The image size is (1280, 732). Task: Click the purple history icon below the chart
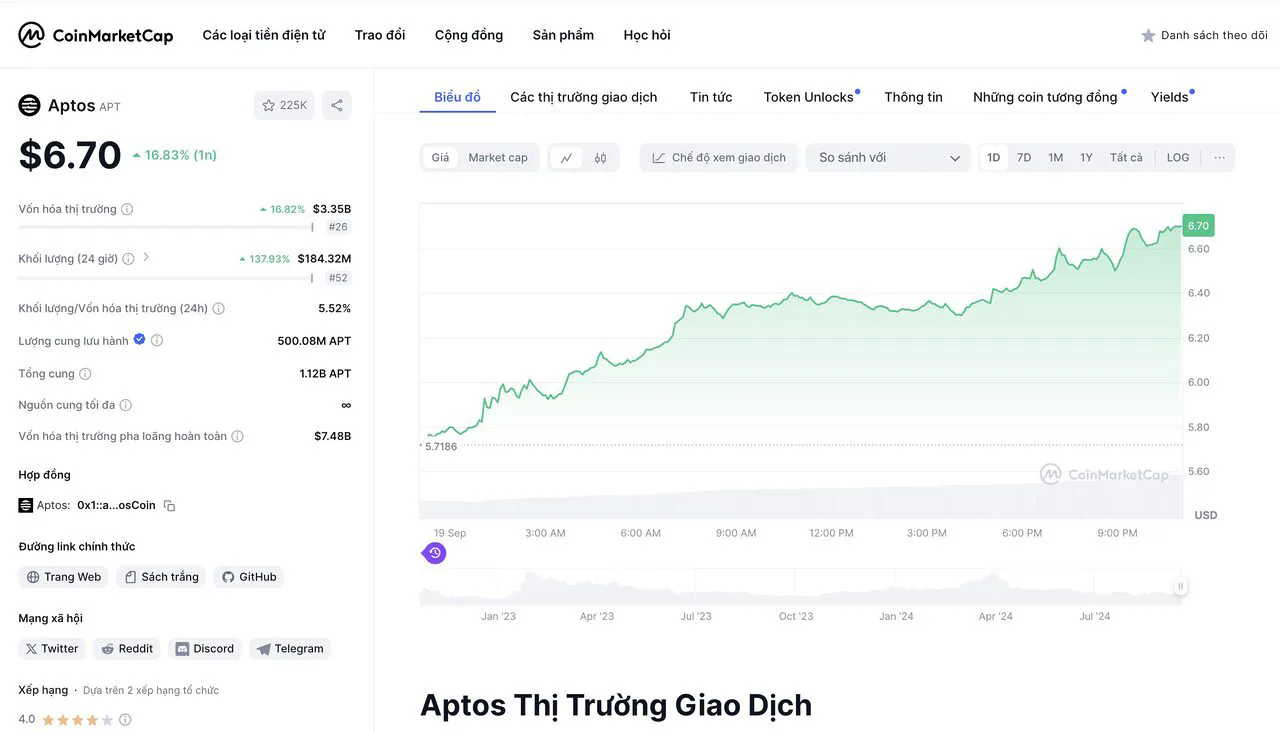click(434, 553)
